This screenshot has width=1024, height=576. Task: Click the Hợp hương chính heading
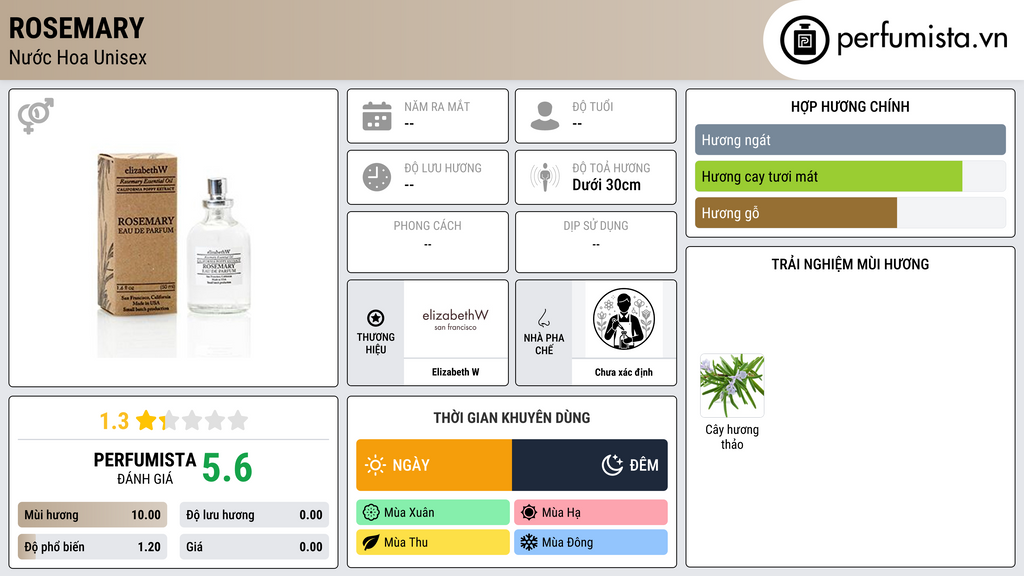coord(850,106)
